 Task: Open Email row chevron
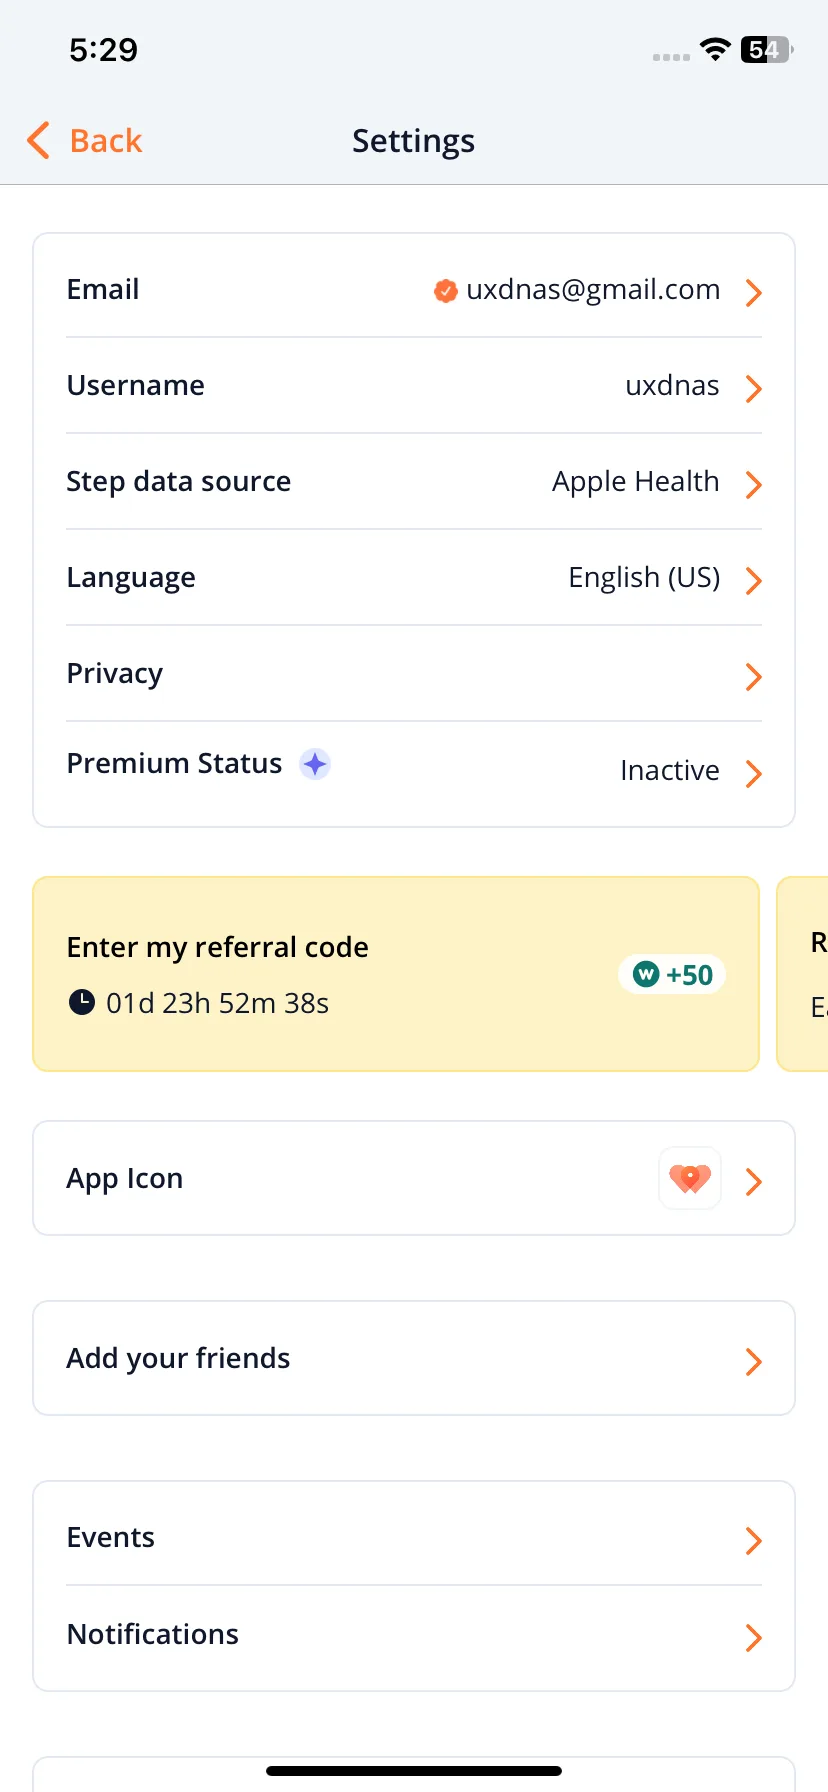tap(754, 292)
